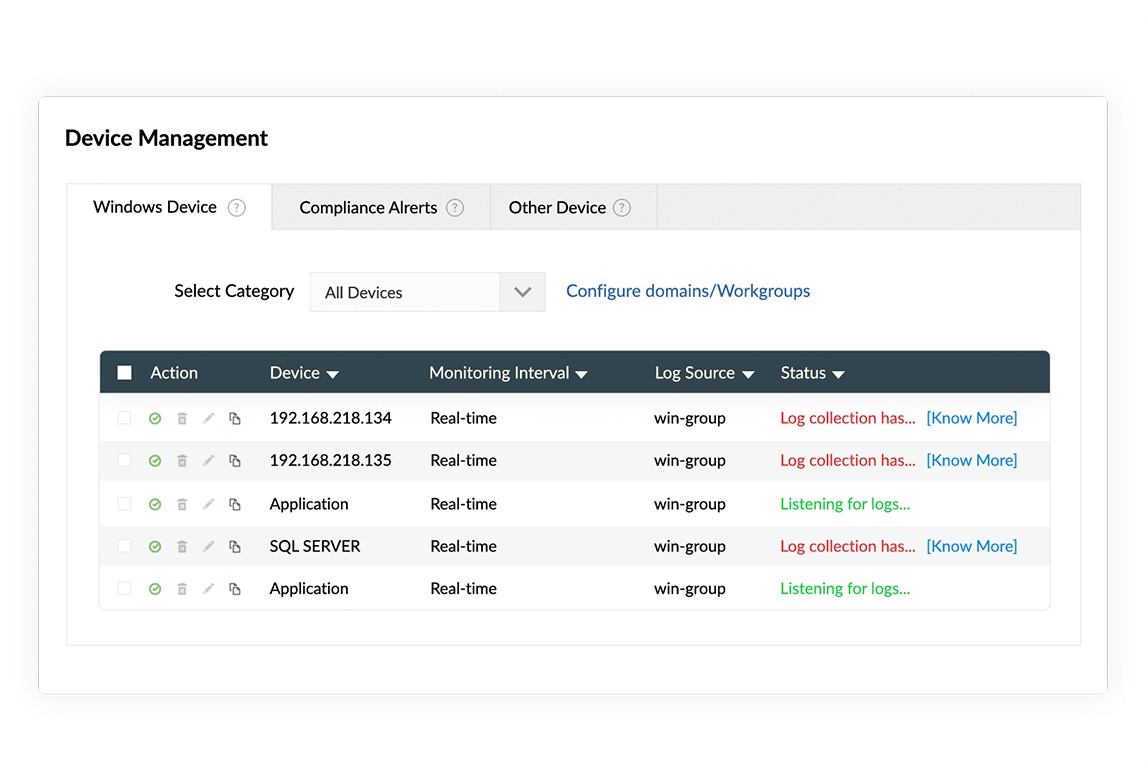Sort by Device column header arrow

333,374
